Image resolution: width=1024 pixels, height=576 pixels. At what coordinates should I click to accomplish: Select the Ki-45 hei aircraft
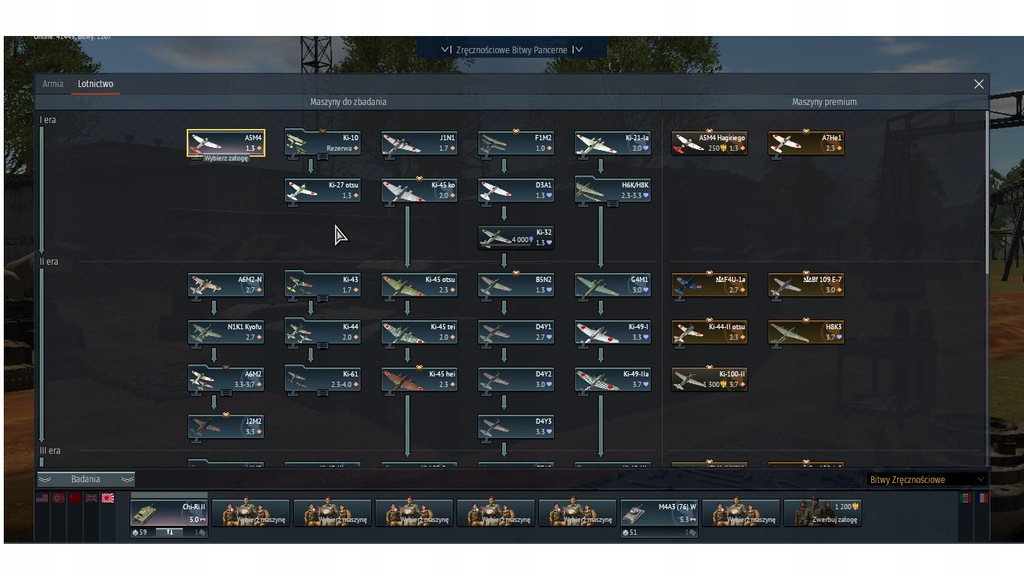click(419, 379)
